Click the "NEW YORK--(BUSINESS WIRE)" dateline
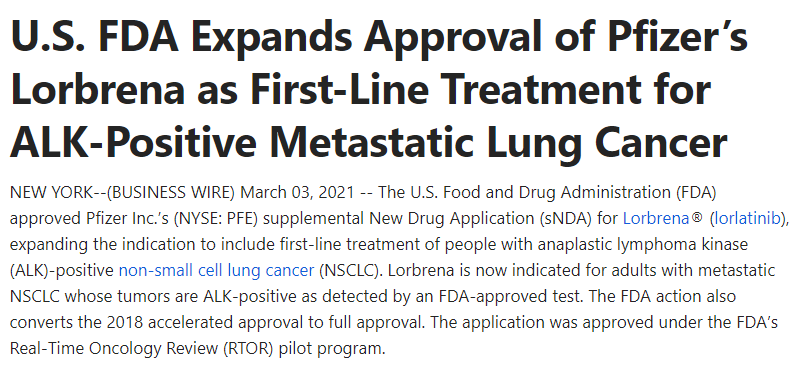 [x=123, y=192]
